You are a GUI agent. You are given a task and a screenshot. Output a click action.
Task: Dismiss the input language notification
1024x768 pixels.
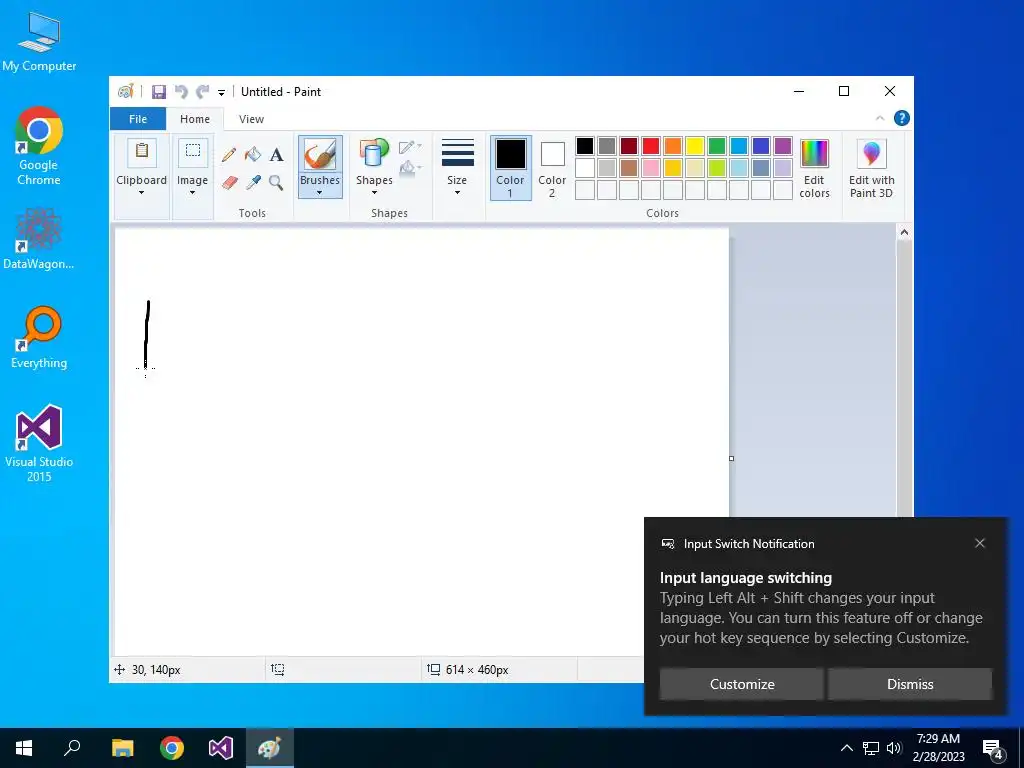pos(910,684)
